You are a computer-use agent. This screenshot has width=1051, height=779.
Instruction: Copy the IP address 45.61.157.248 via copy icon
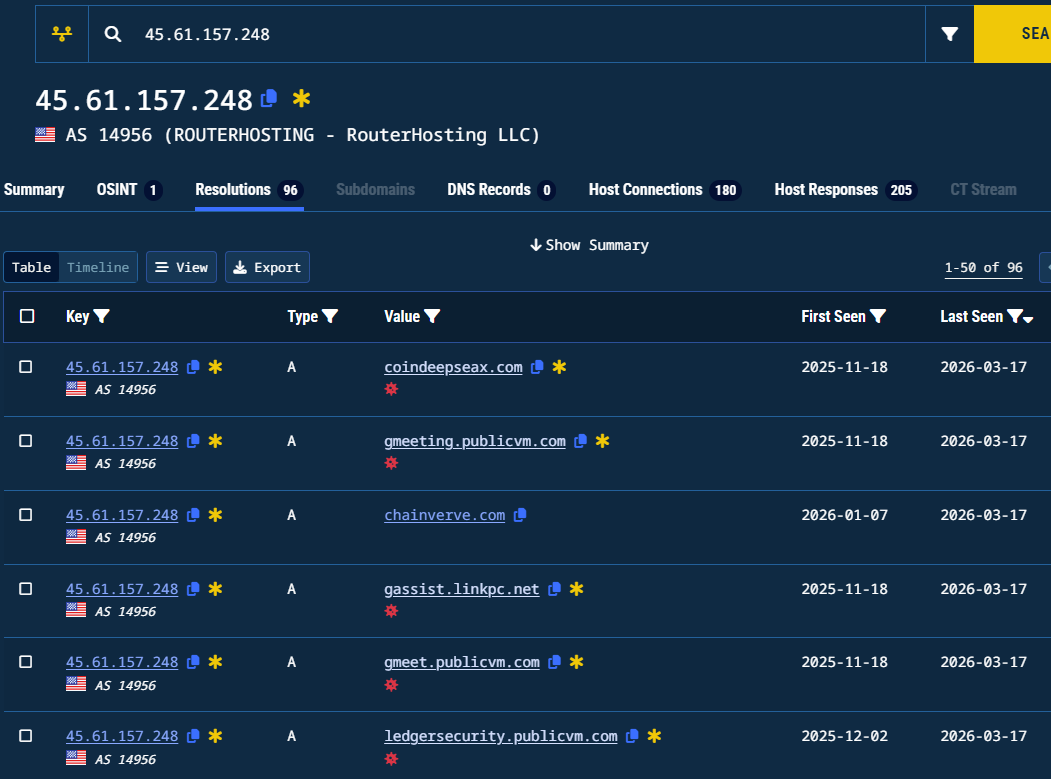(268, 99)
